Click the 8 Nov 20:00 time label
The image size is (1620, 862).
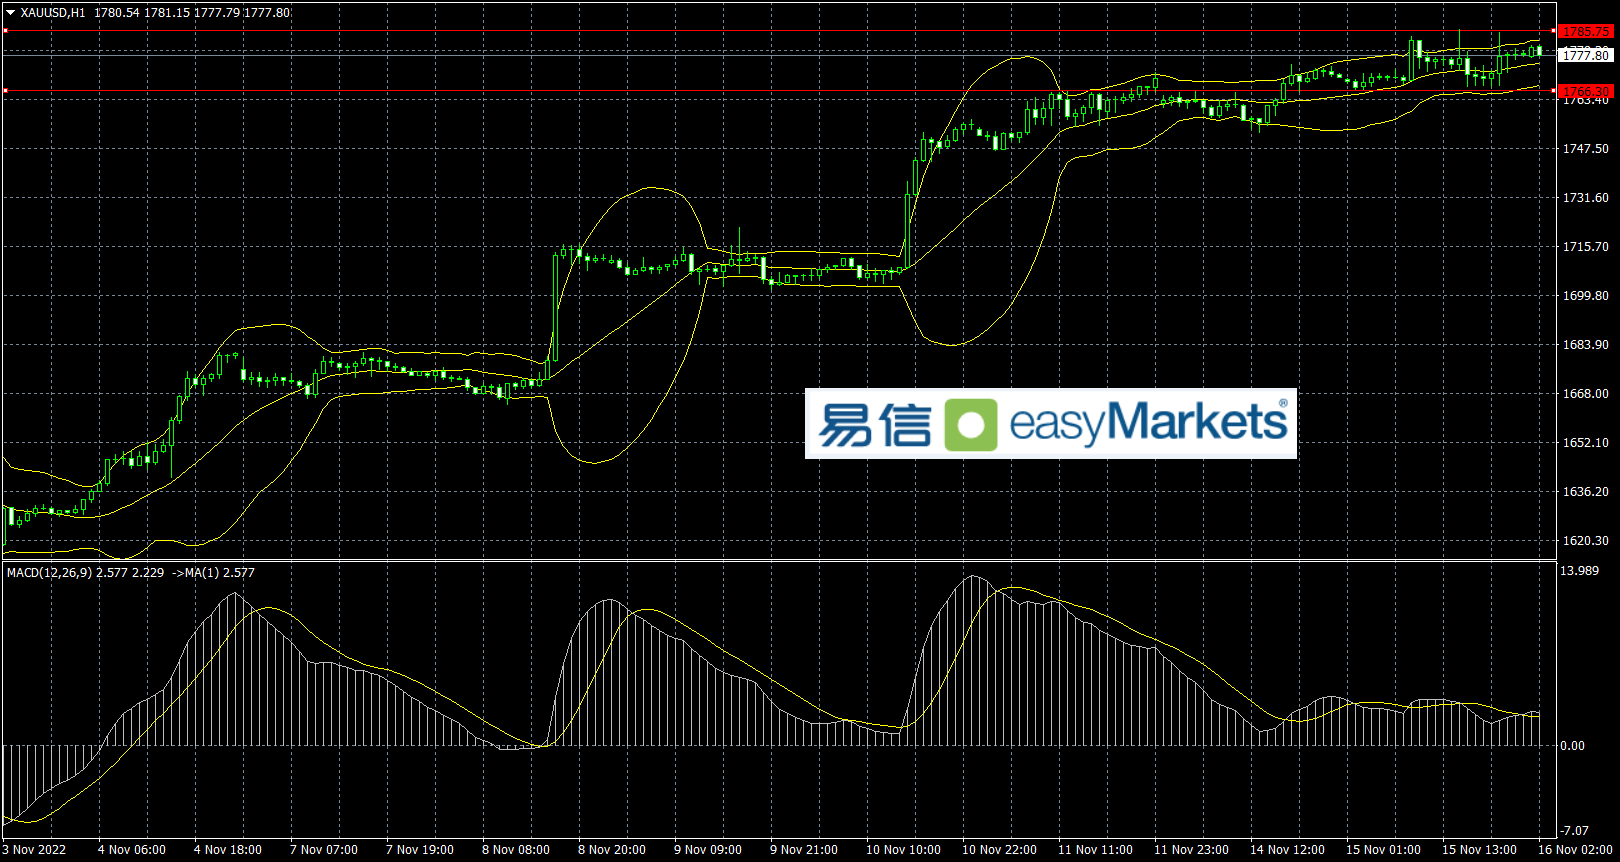pos(612,850)
